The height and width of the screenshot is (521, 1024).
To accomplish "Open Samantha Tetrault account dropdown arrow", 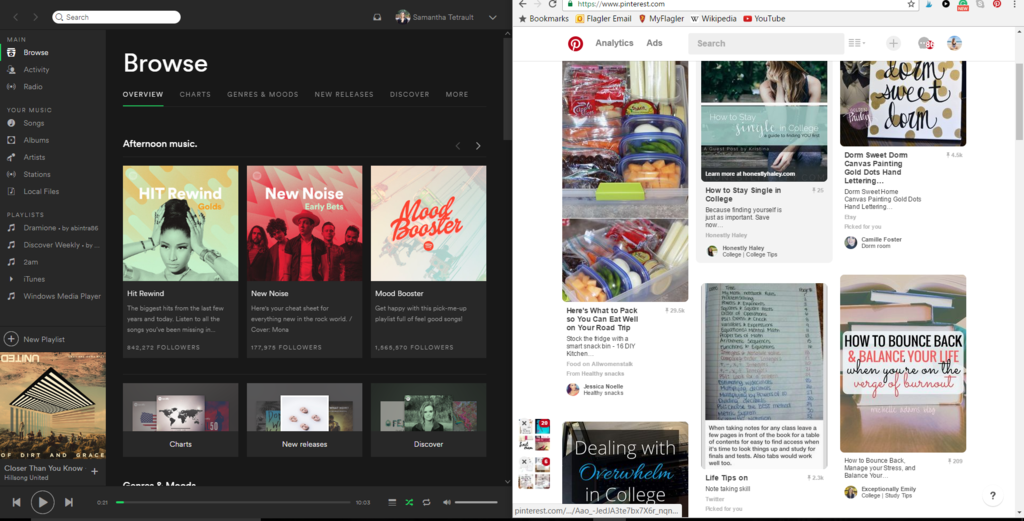I will pos(492,18).
